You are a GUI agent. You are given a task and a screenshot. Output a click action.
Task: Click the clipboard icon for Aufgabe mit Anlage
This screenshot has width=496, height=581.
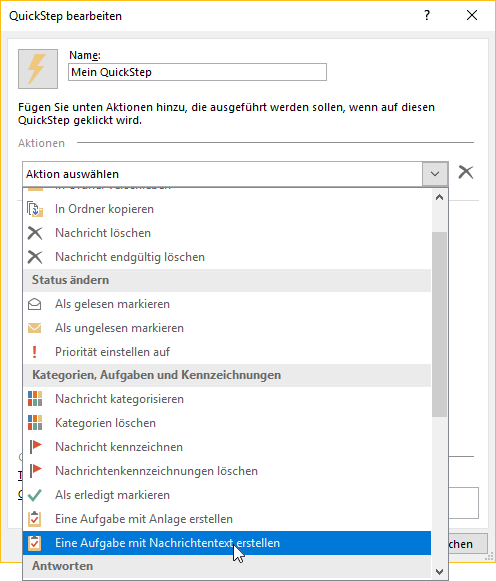tap(35, 519)
